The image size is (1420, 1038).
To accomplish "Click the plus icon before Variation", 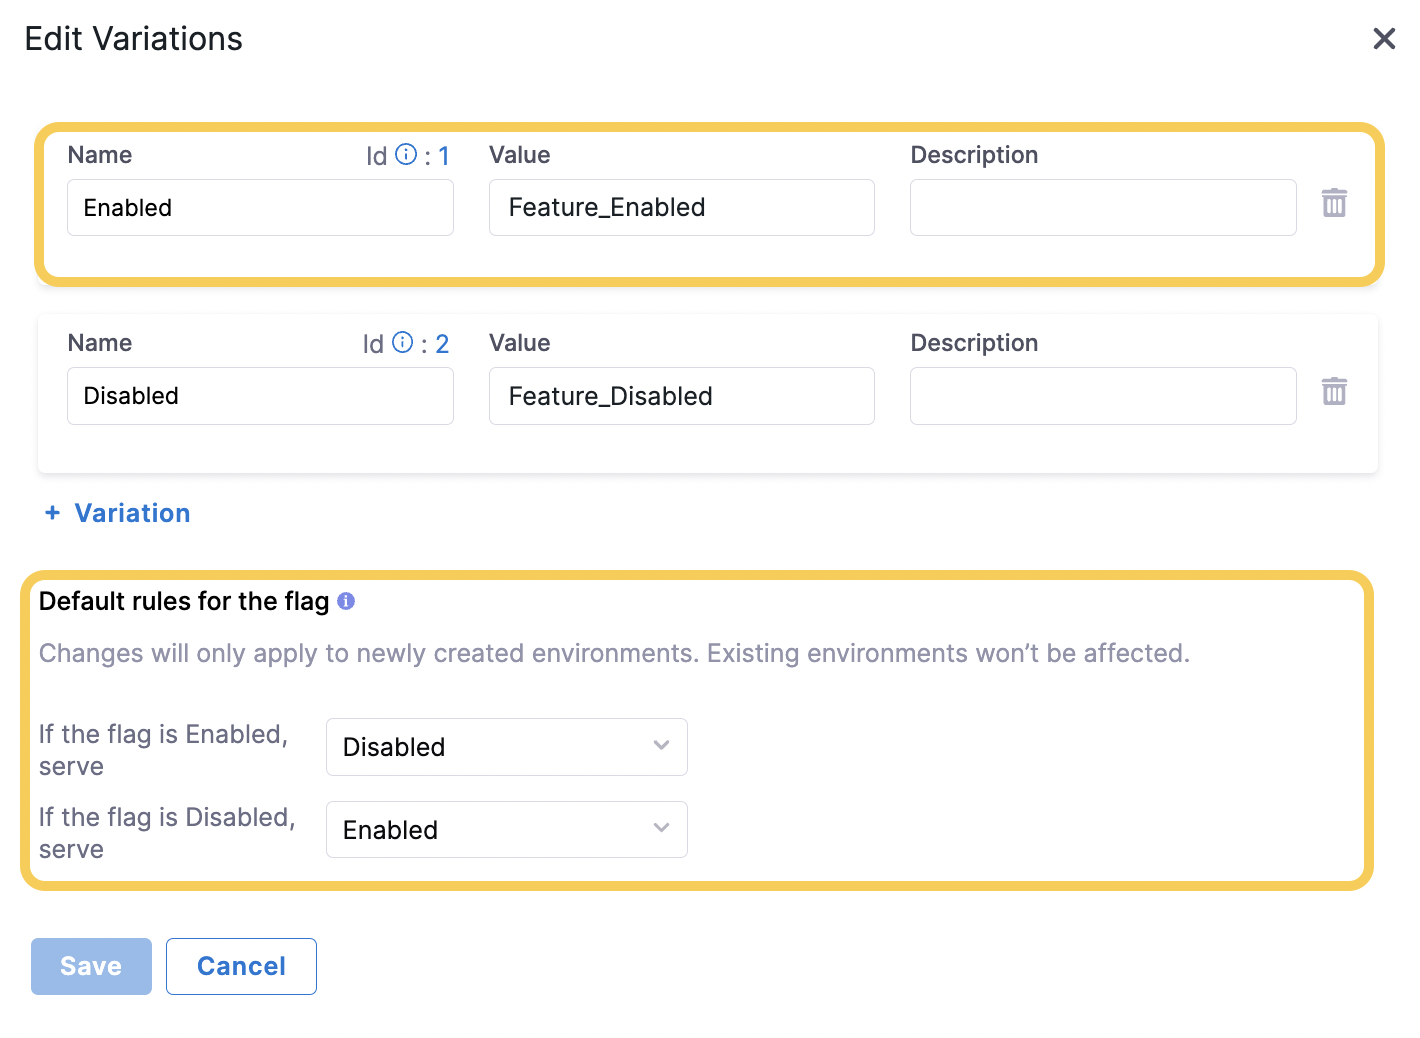I will 53,513.
